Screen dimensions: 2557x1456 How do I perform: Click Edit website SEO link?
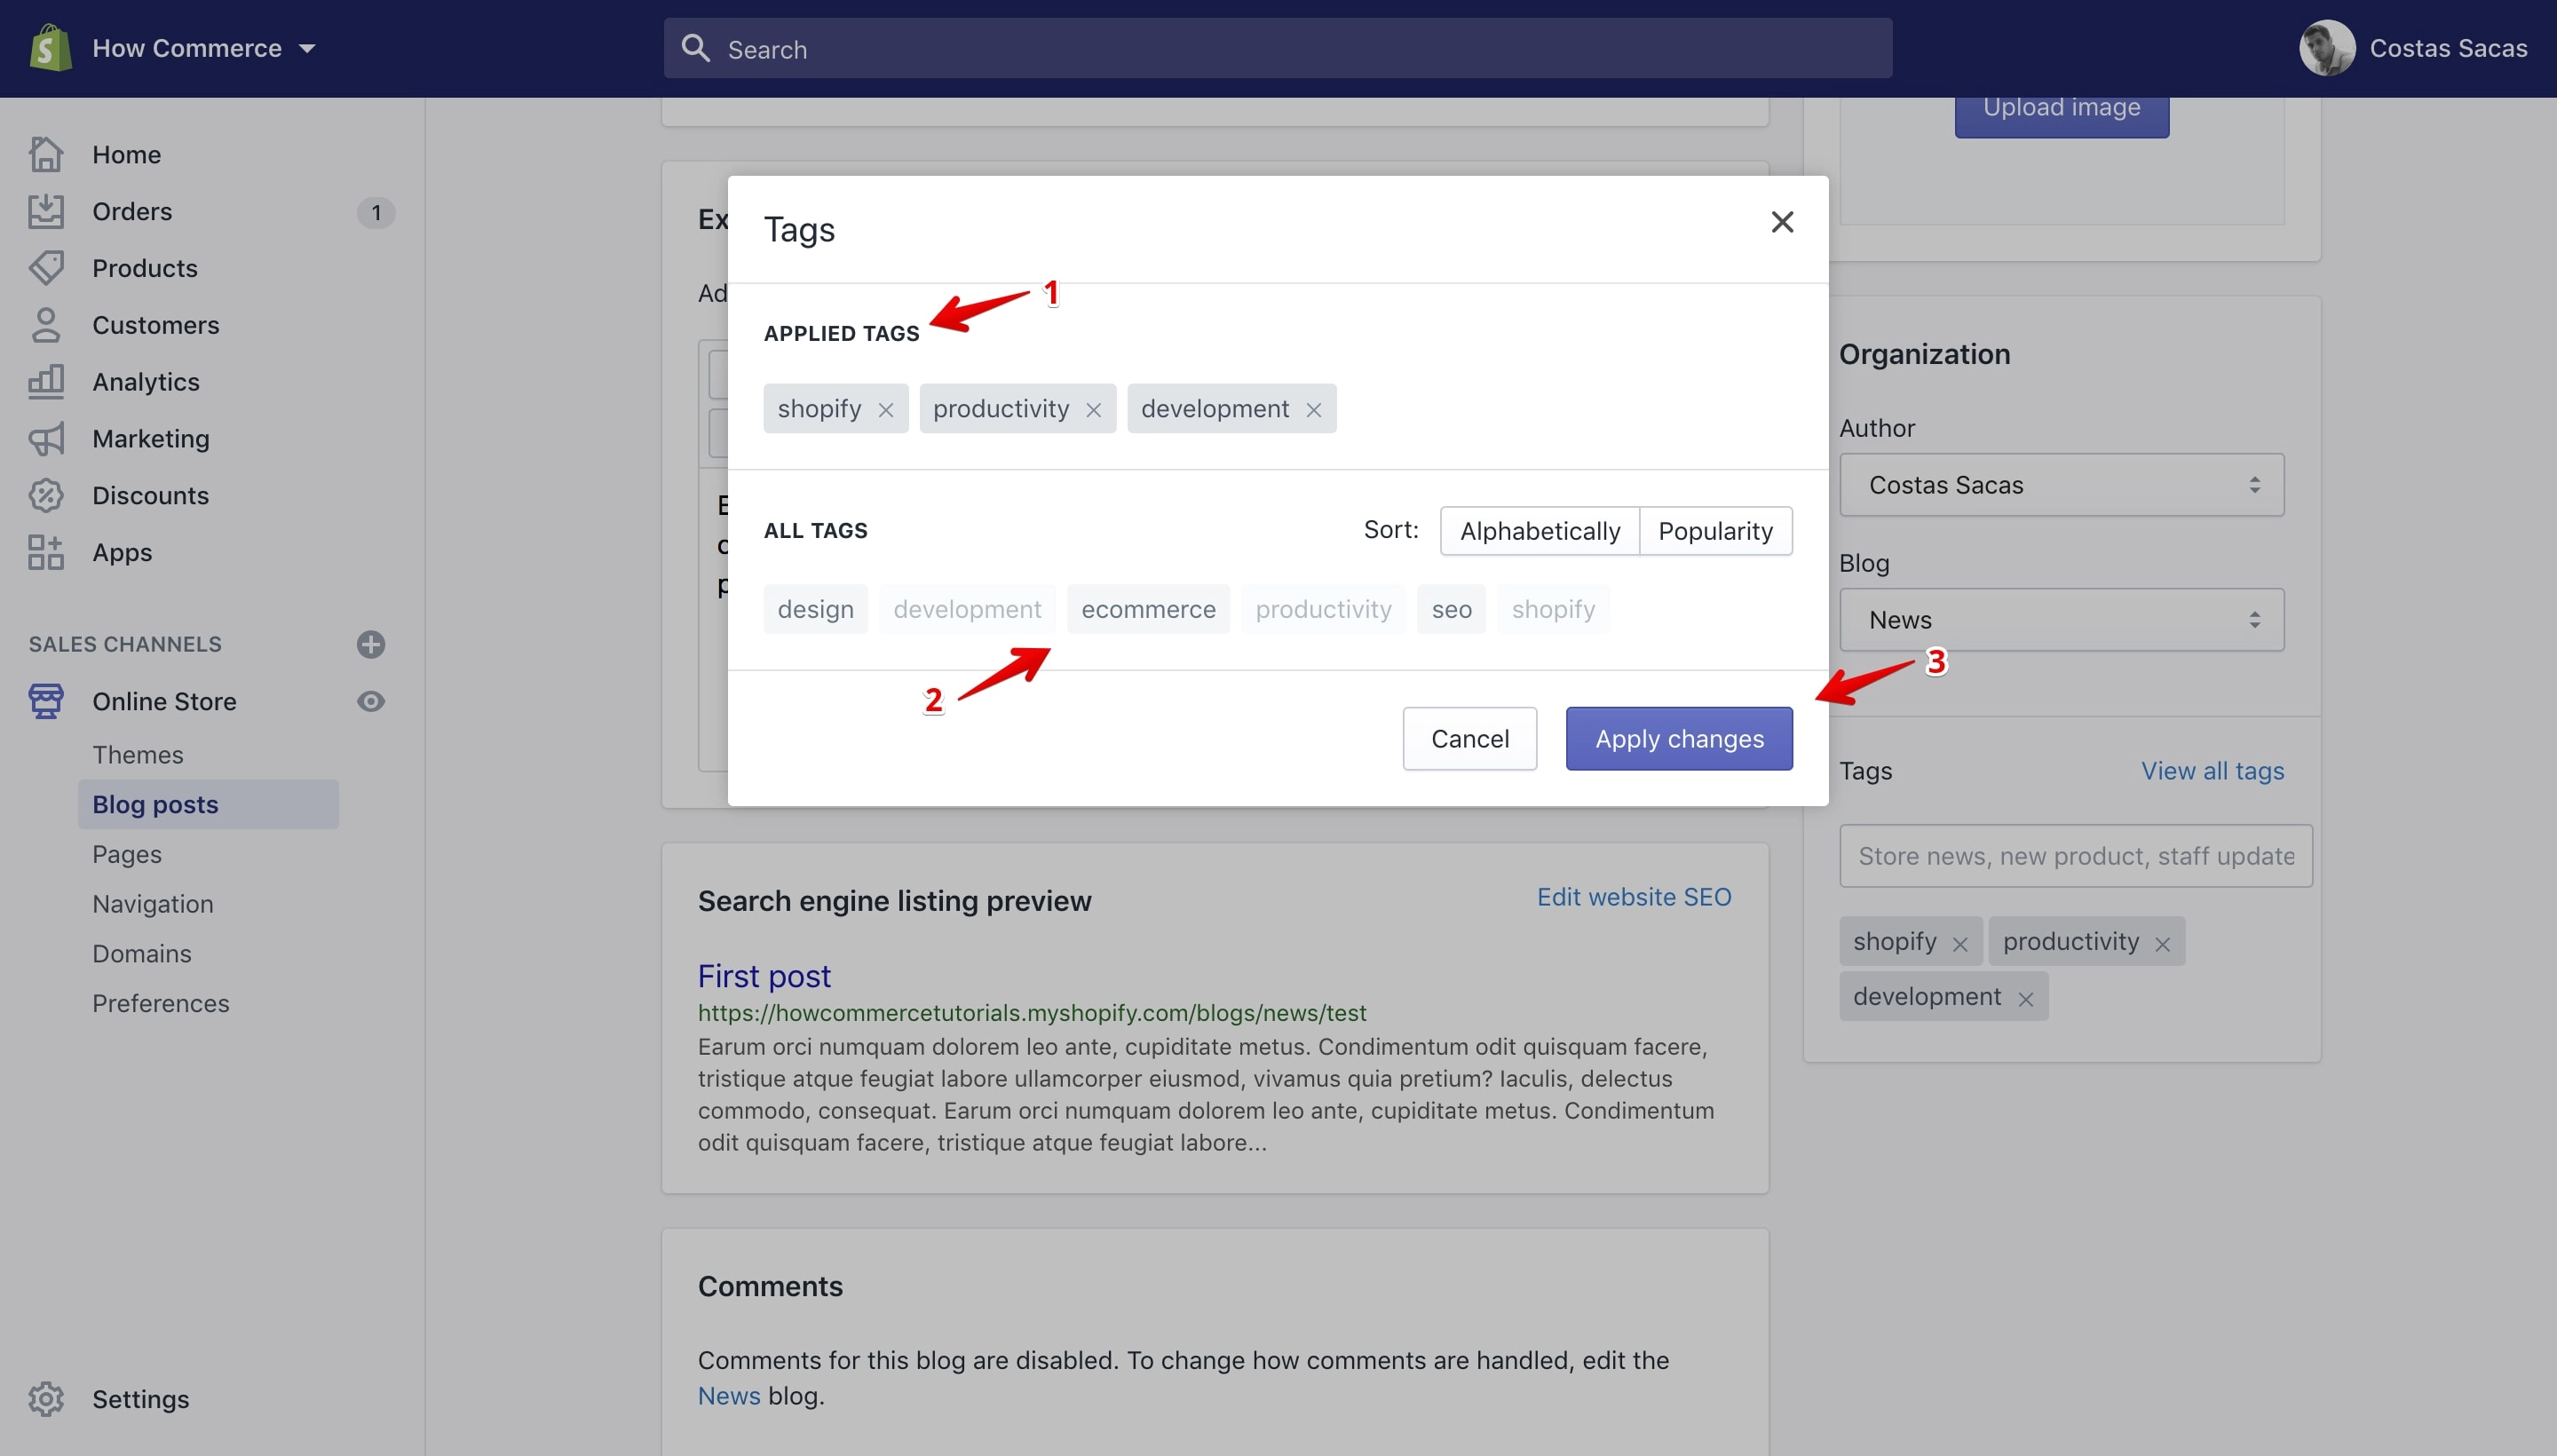point(1634,897)
